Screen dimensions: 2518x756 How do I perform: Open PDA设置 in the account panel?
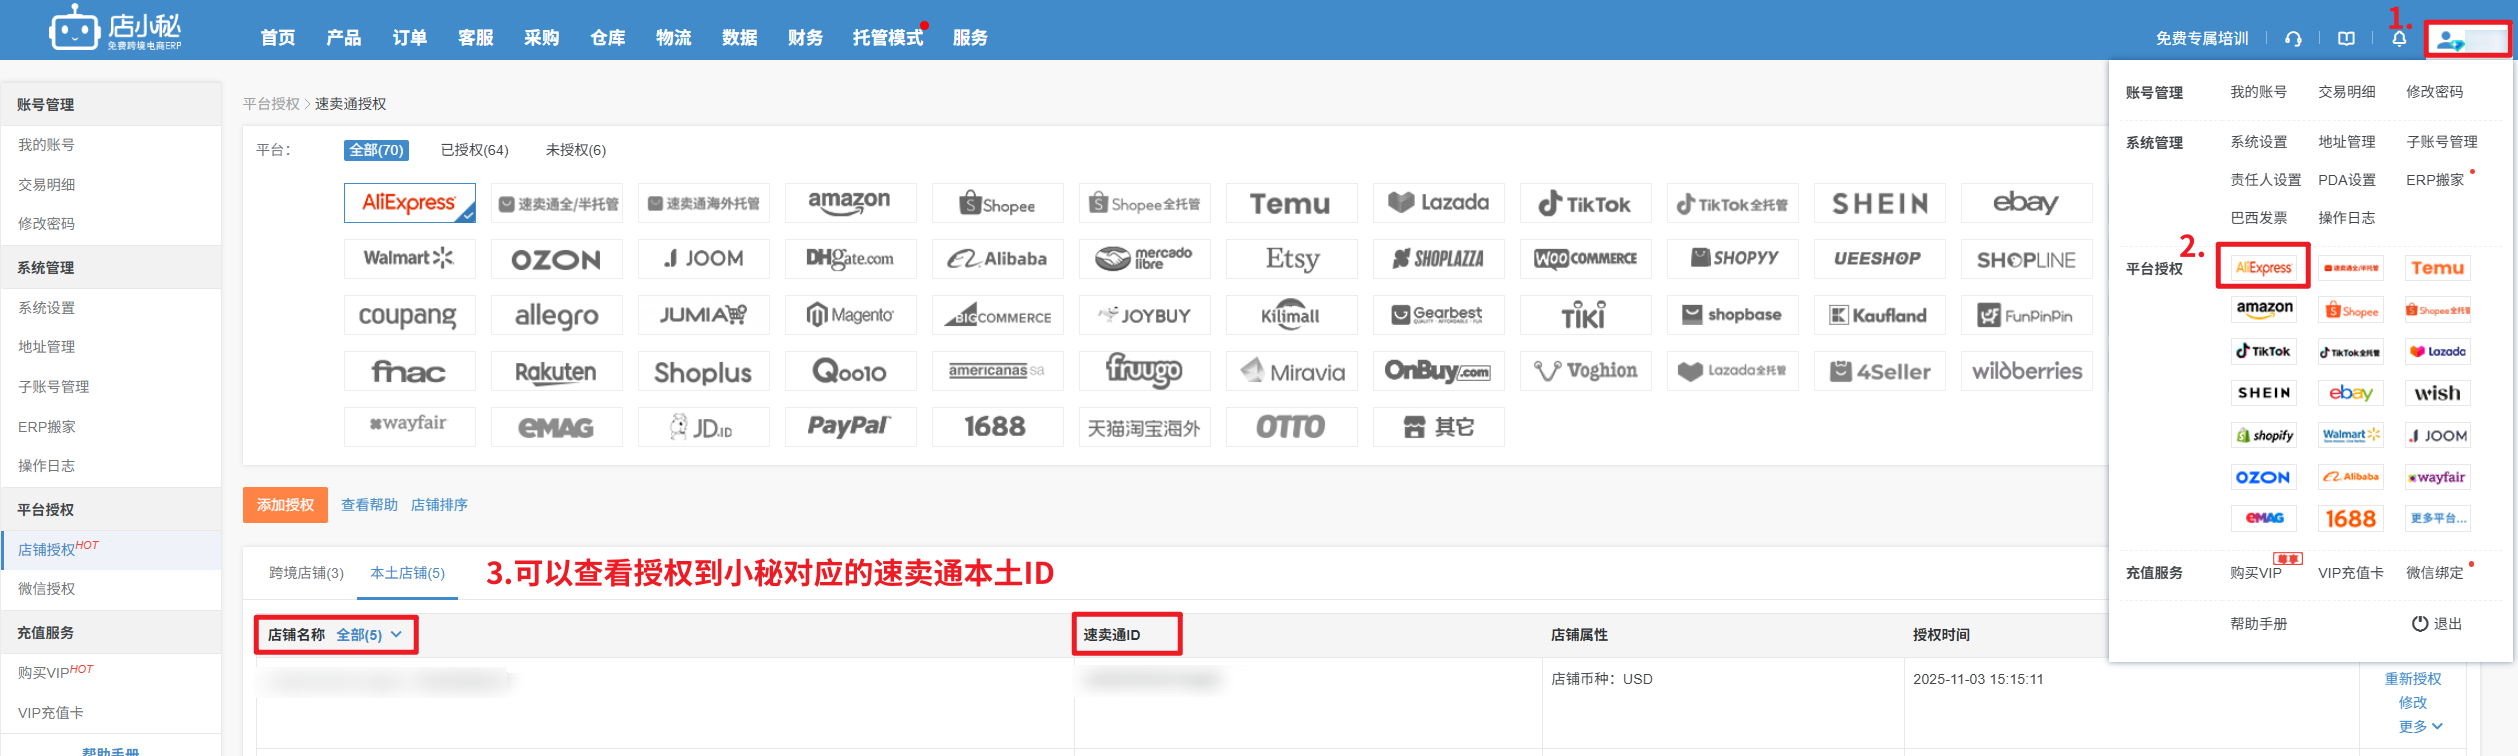point(2347,180)
